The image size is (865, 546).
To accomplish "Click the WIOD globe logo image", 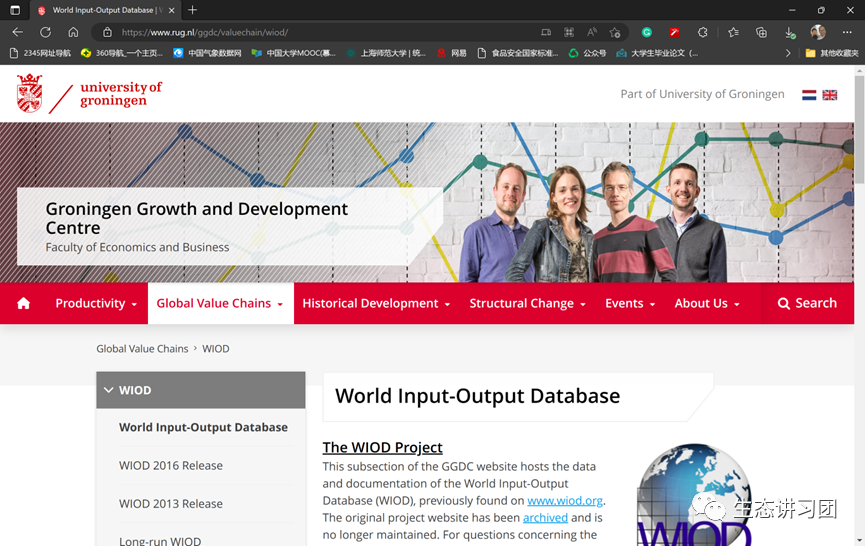I will [x=694, y=495].
